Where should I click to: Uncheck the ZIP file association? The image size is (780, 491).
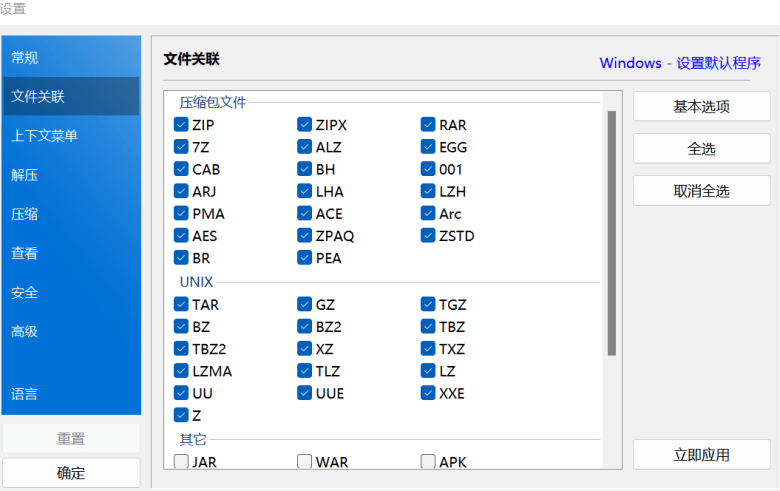click(181, 124)
